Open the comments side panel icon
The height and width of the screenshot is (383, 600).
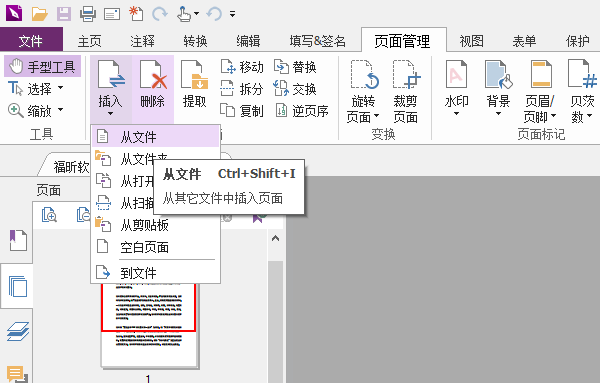[x=17, y=374]
